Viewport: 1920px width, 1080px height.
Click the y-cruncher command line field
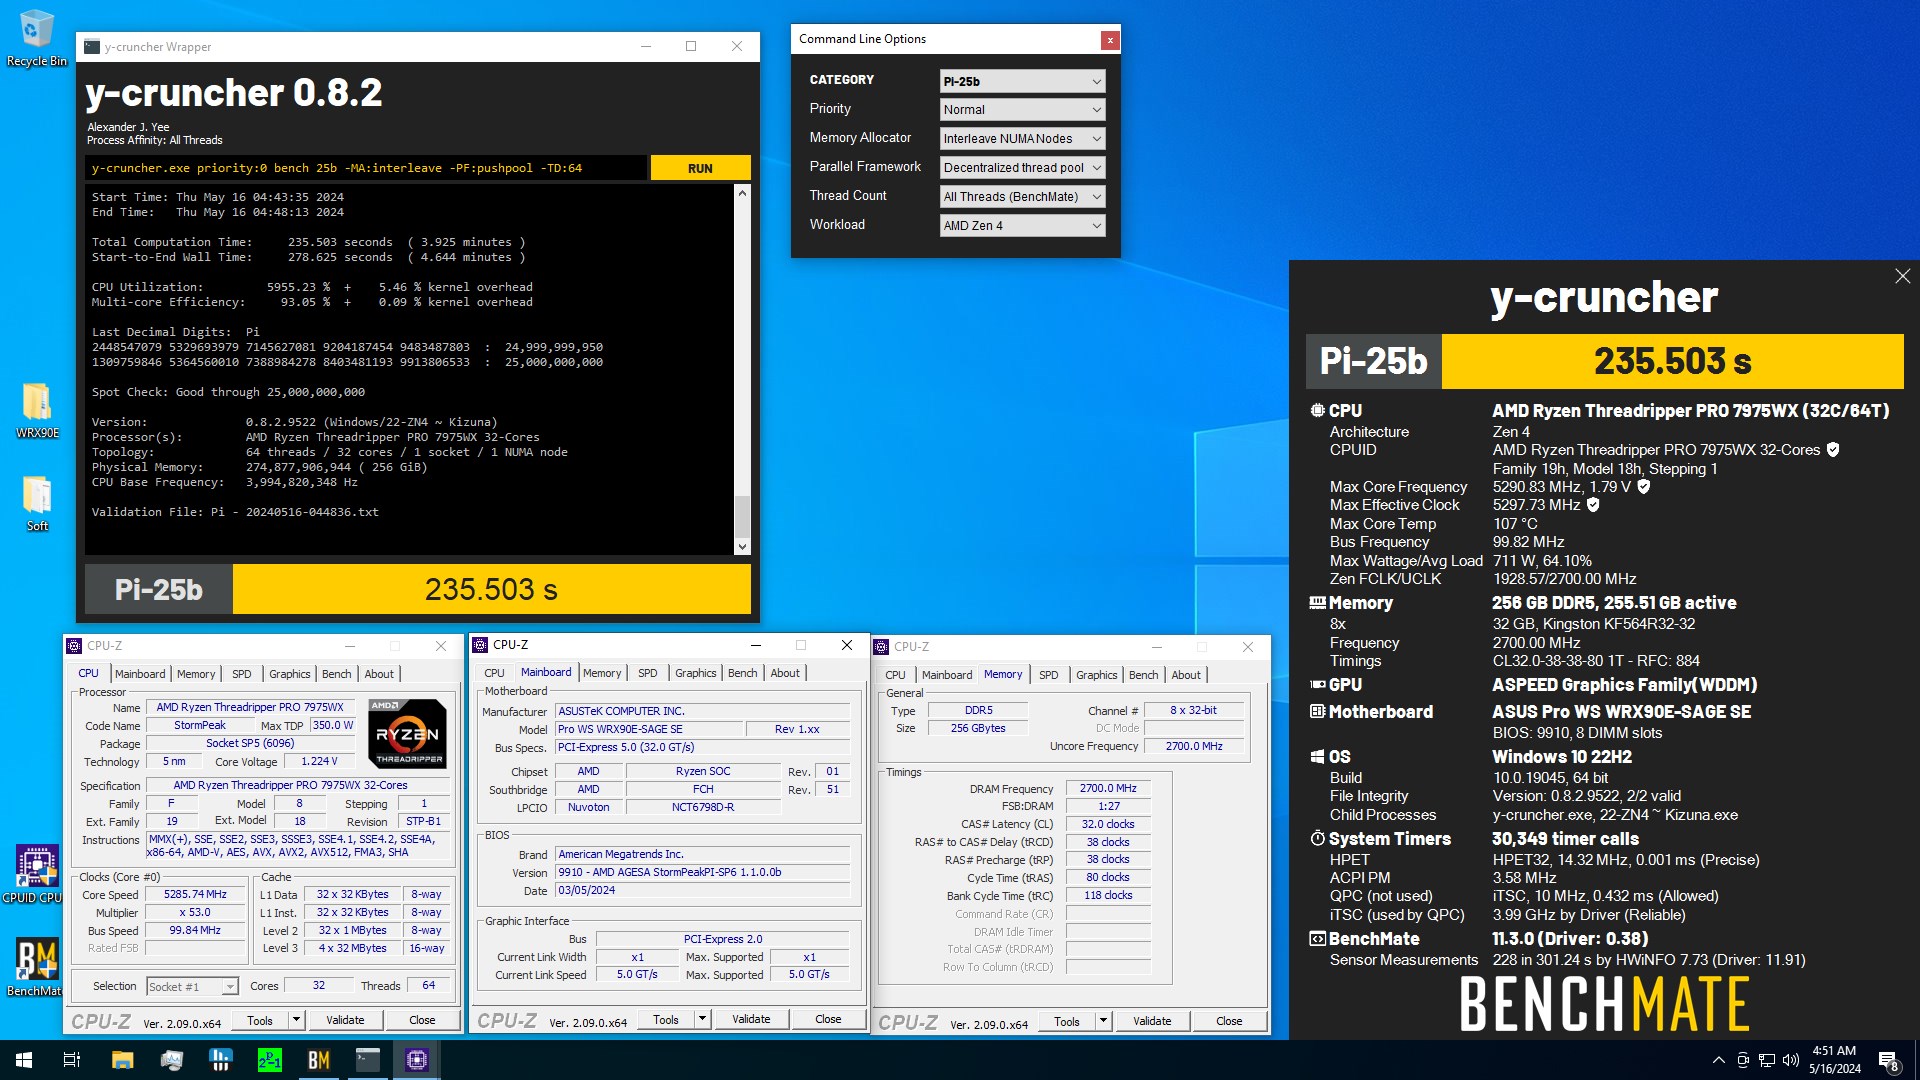pyautogui.click(x=366, y=168)
